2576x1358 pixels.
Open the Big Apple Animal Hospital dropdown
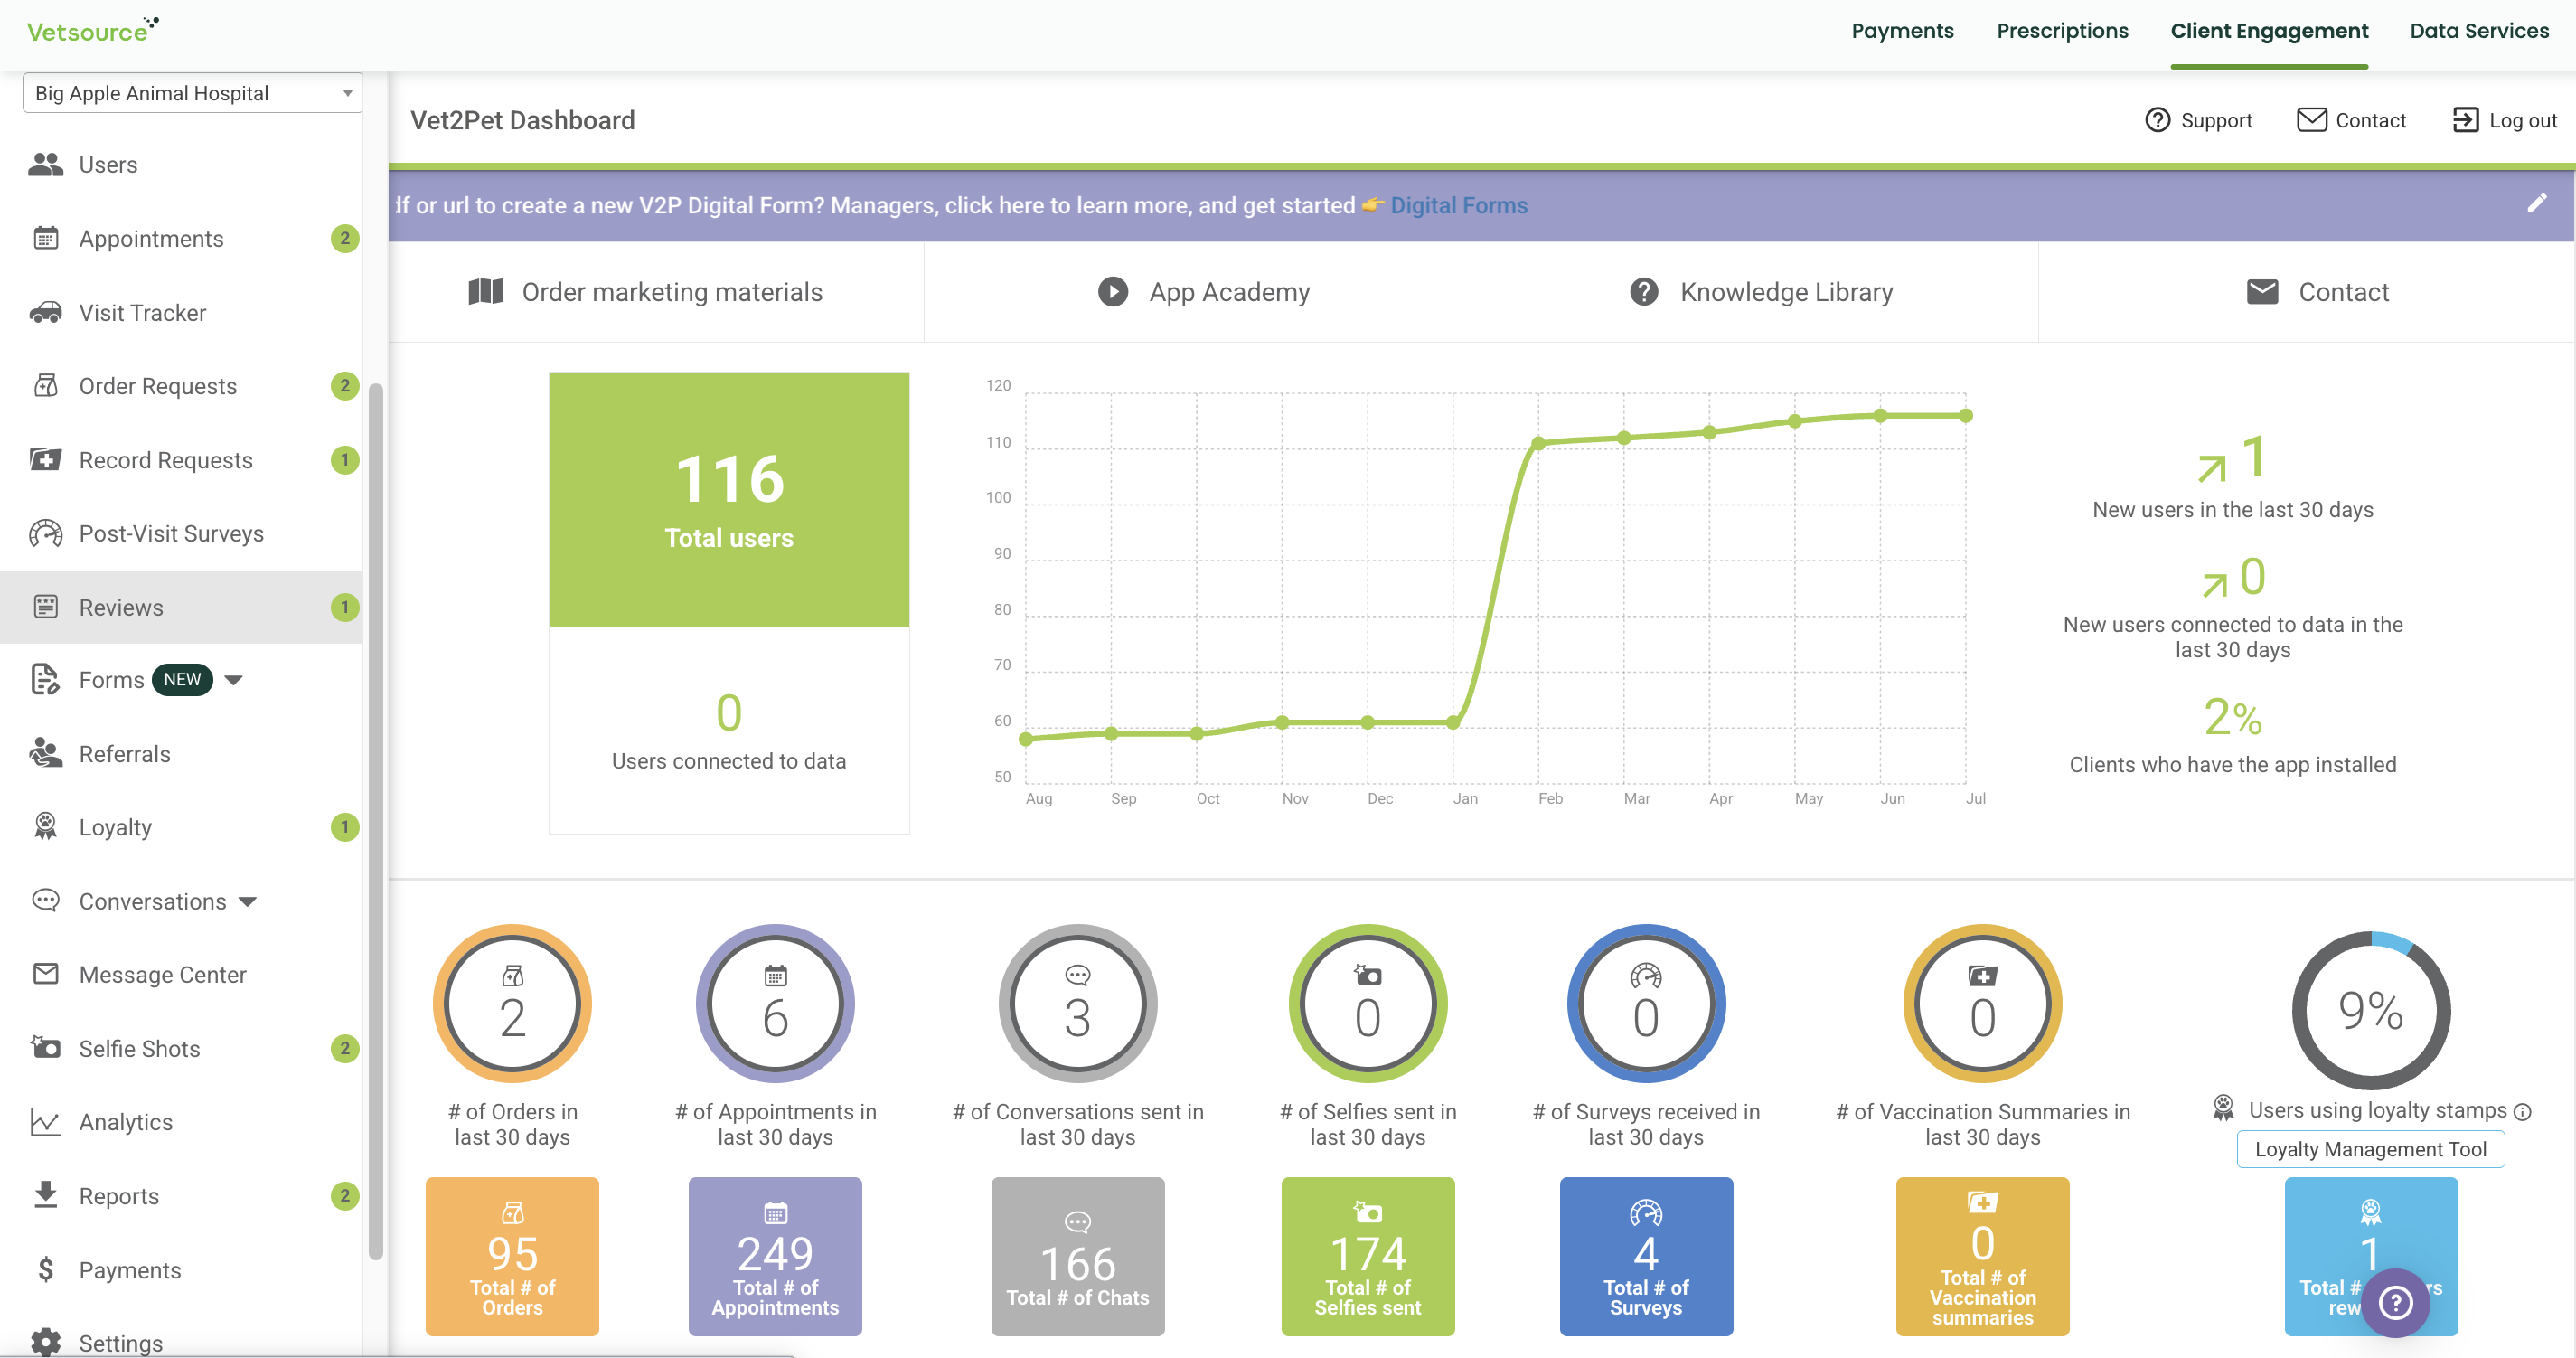pyautogui.click(x=192, y=93)
